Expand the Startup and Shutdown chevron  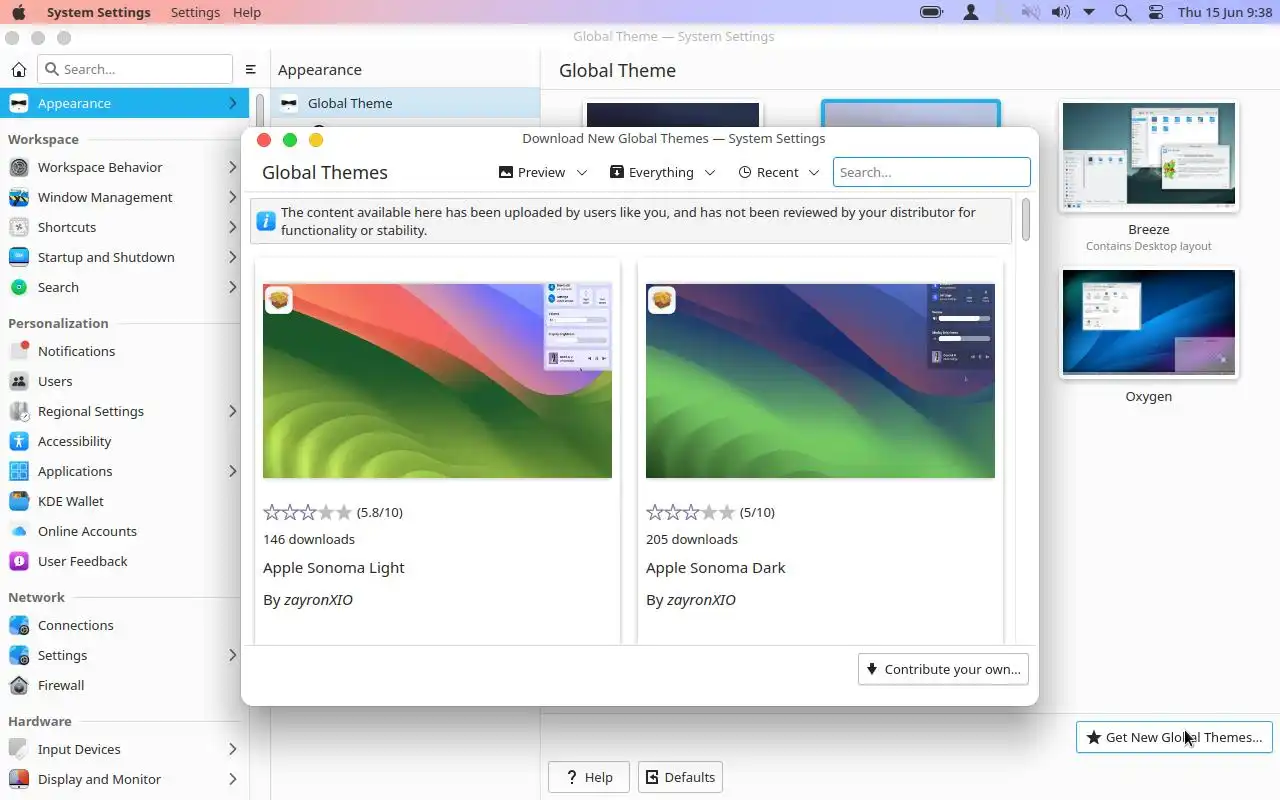tap(232, 257)
